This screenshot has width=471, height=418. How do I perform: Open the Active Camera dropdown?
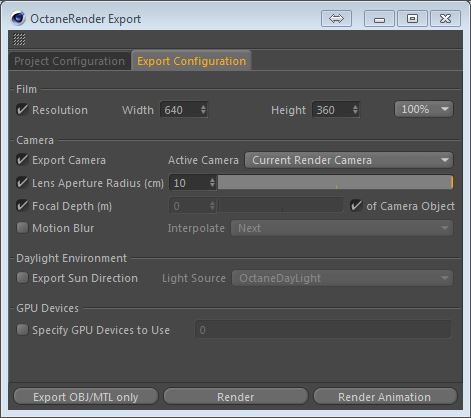point(349,160)
